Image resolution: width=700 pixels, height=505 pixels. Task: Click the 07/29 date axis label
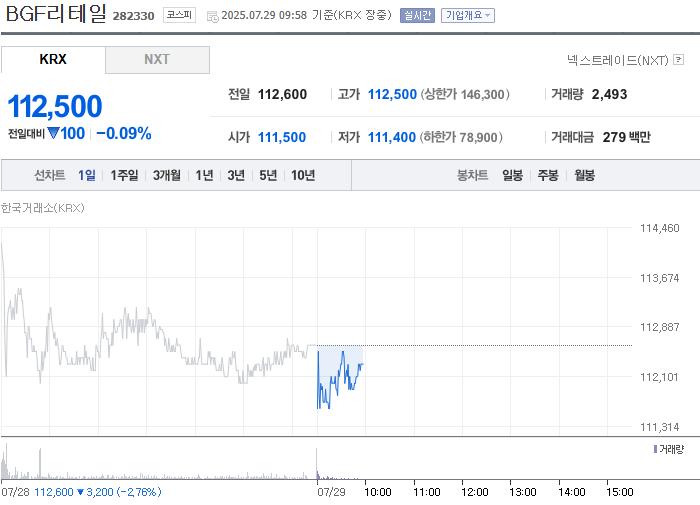331,492
